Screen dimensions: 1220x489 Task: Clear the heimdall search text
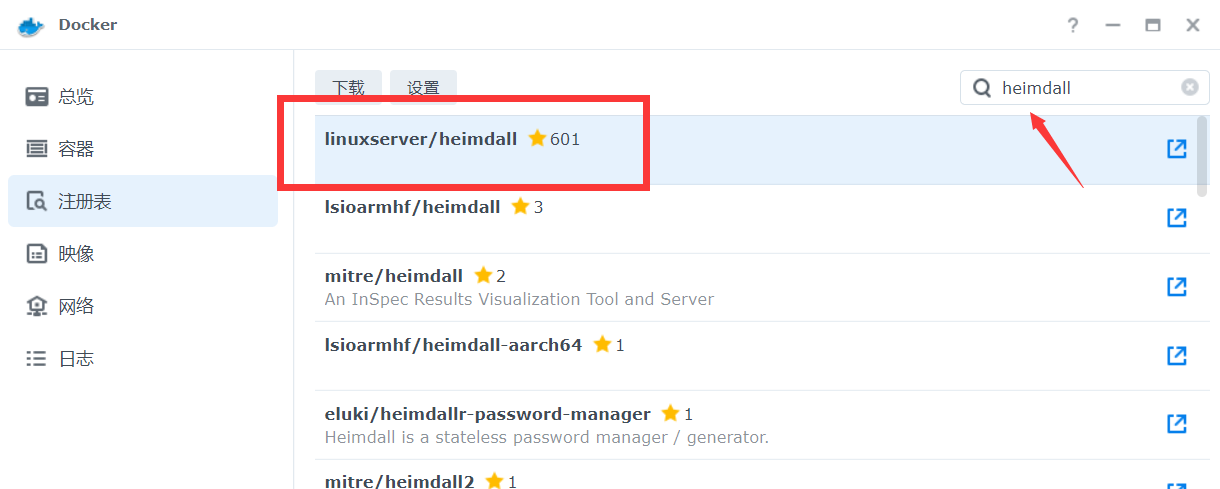point(1189,88)
